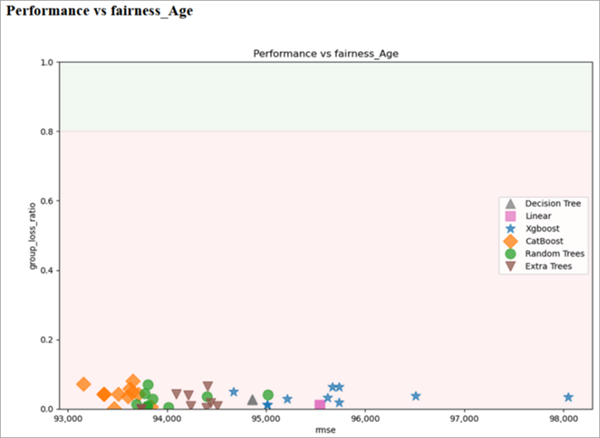Select the leftmost orange CatBoost diamond point

click(x=84, y=384)
